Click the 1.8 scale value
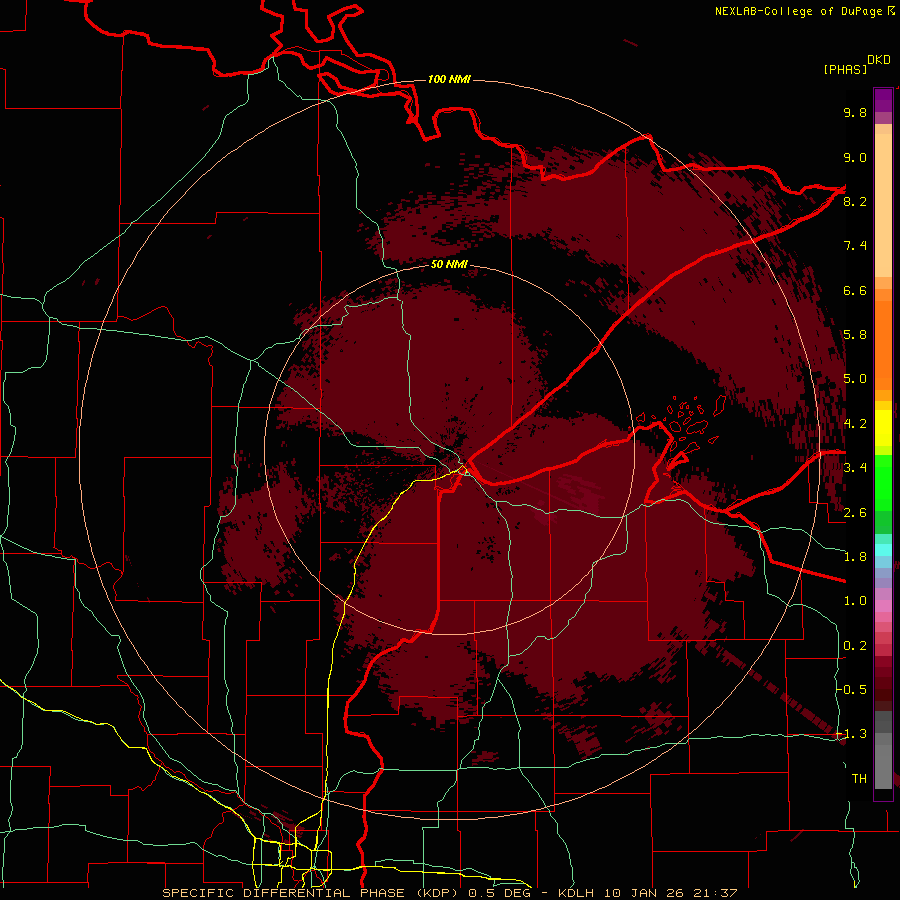 855,557
